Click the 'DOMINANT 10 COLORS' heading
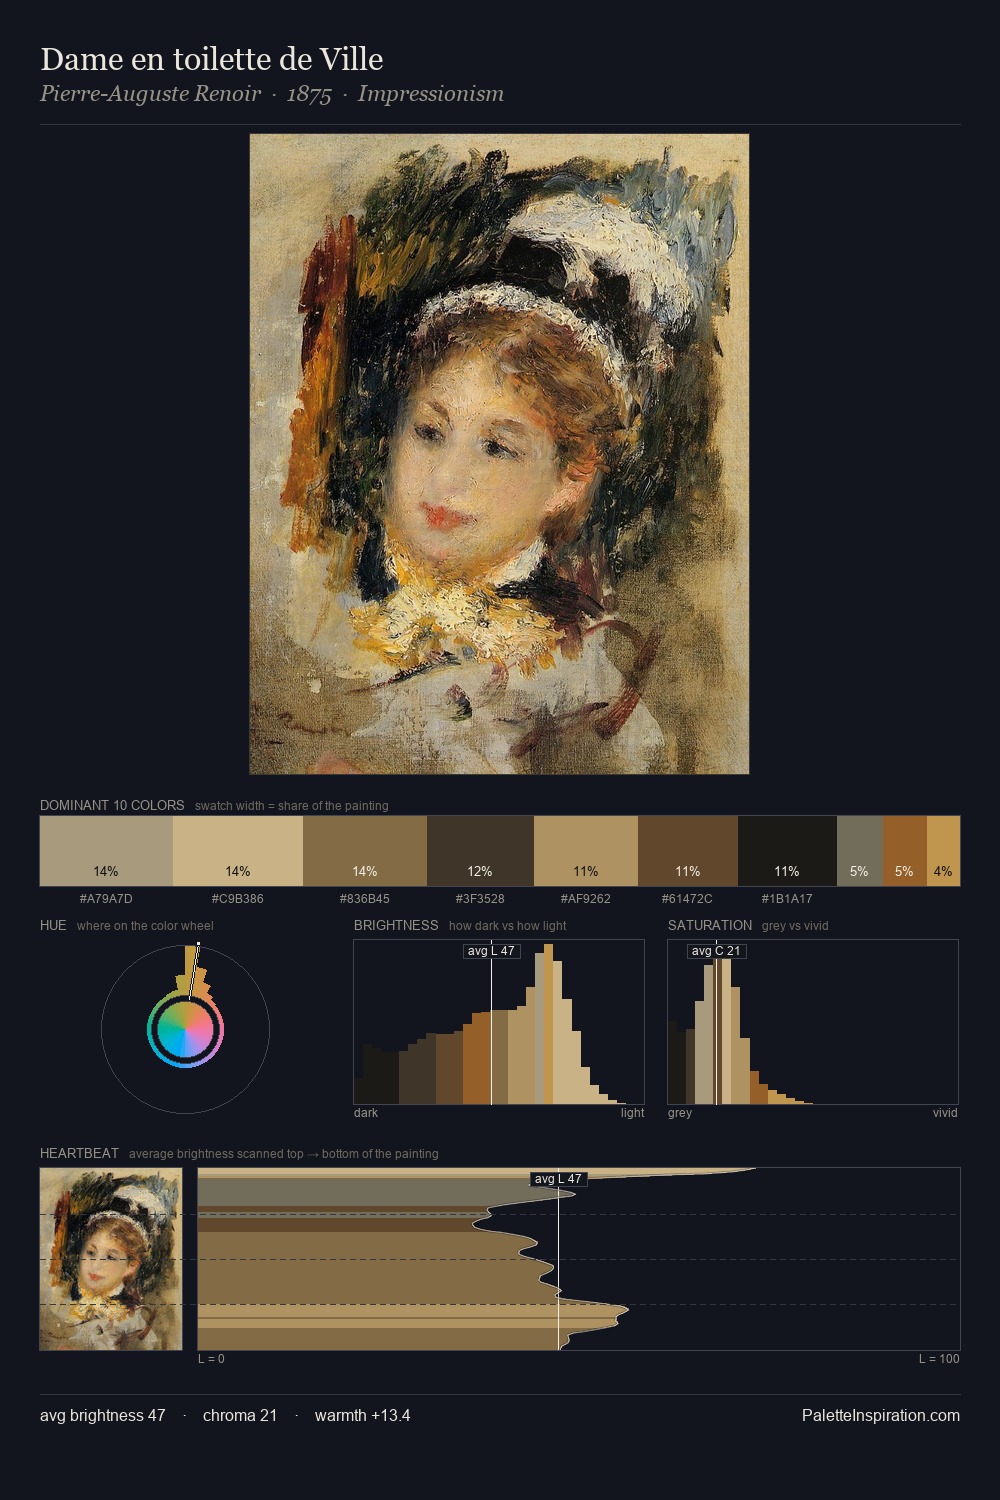 [x=112, y=805]
